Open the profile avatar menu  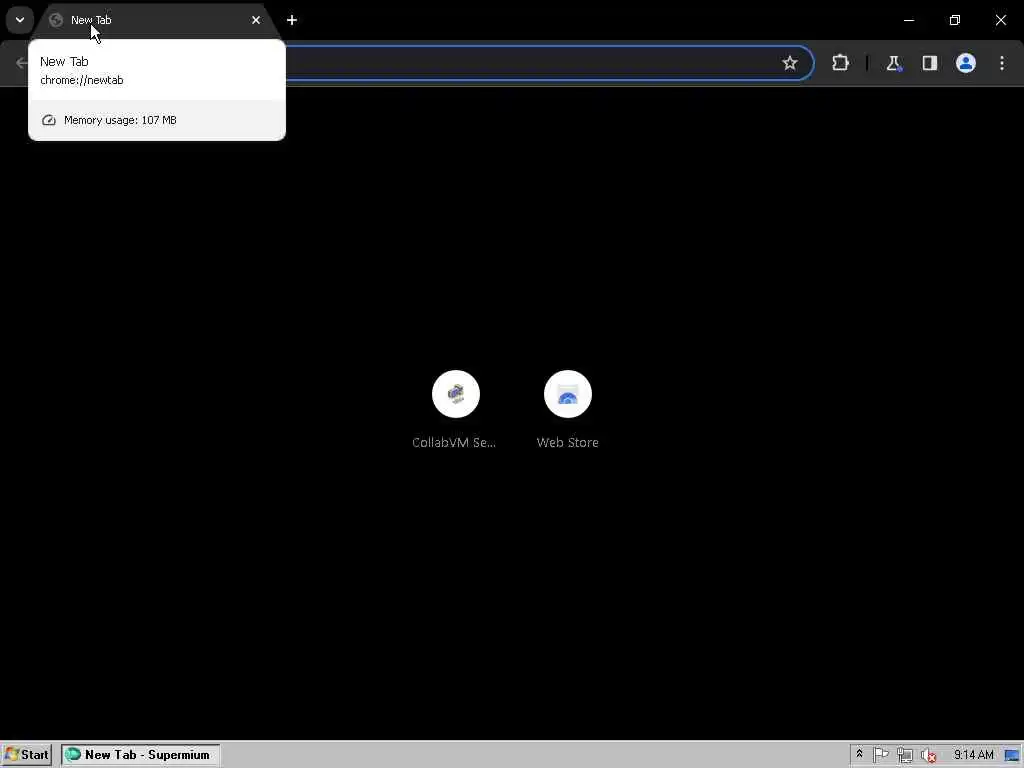[965, 63]
